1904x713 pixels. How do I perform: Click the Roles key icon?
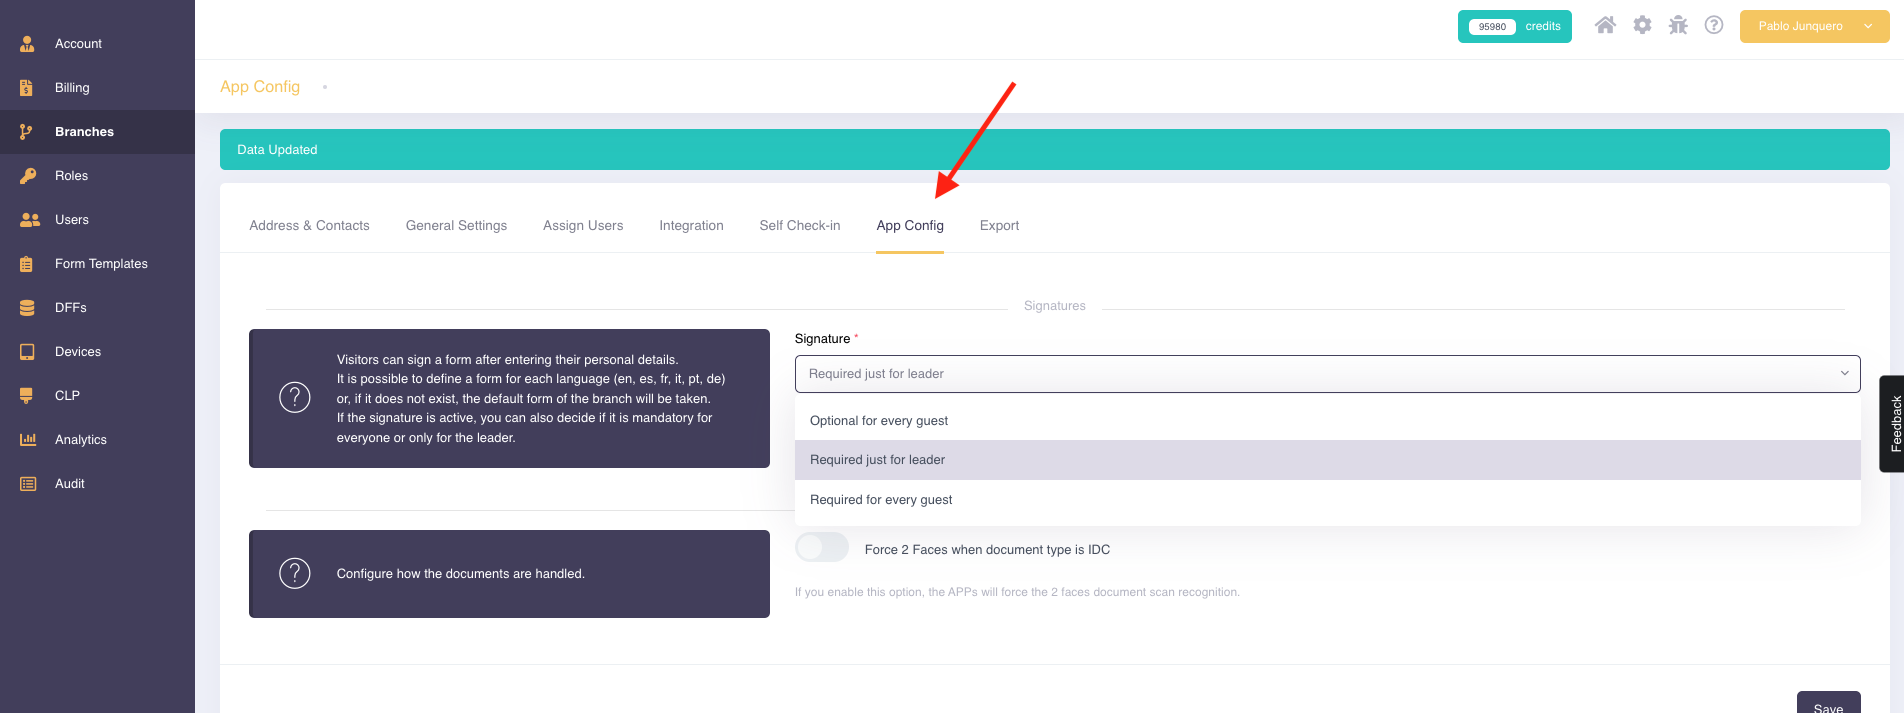pos(28,176)
